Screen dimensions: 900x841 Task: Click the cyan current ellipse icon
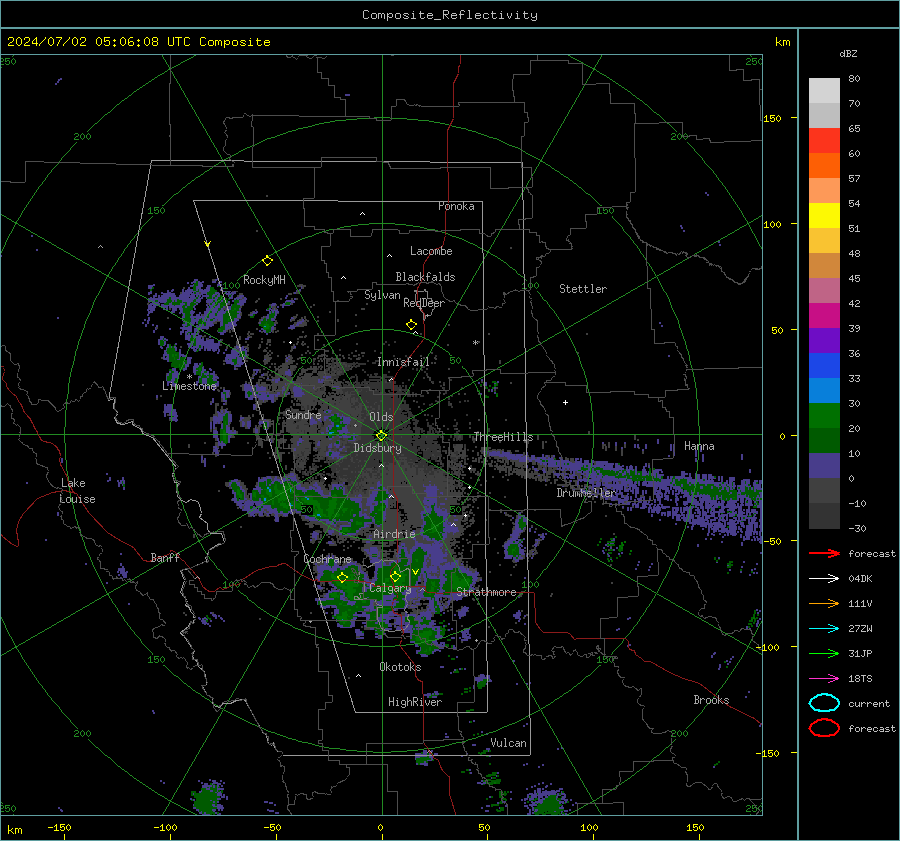[824, 703]
